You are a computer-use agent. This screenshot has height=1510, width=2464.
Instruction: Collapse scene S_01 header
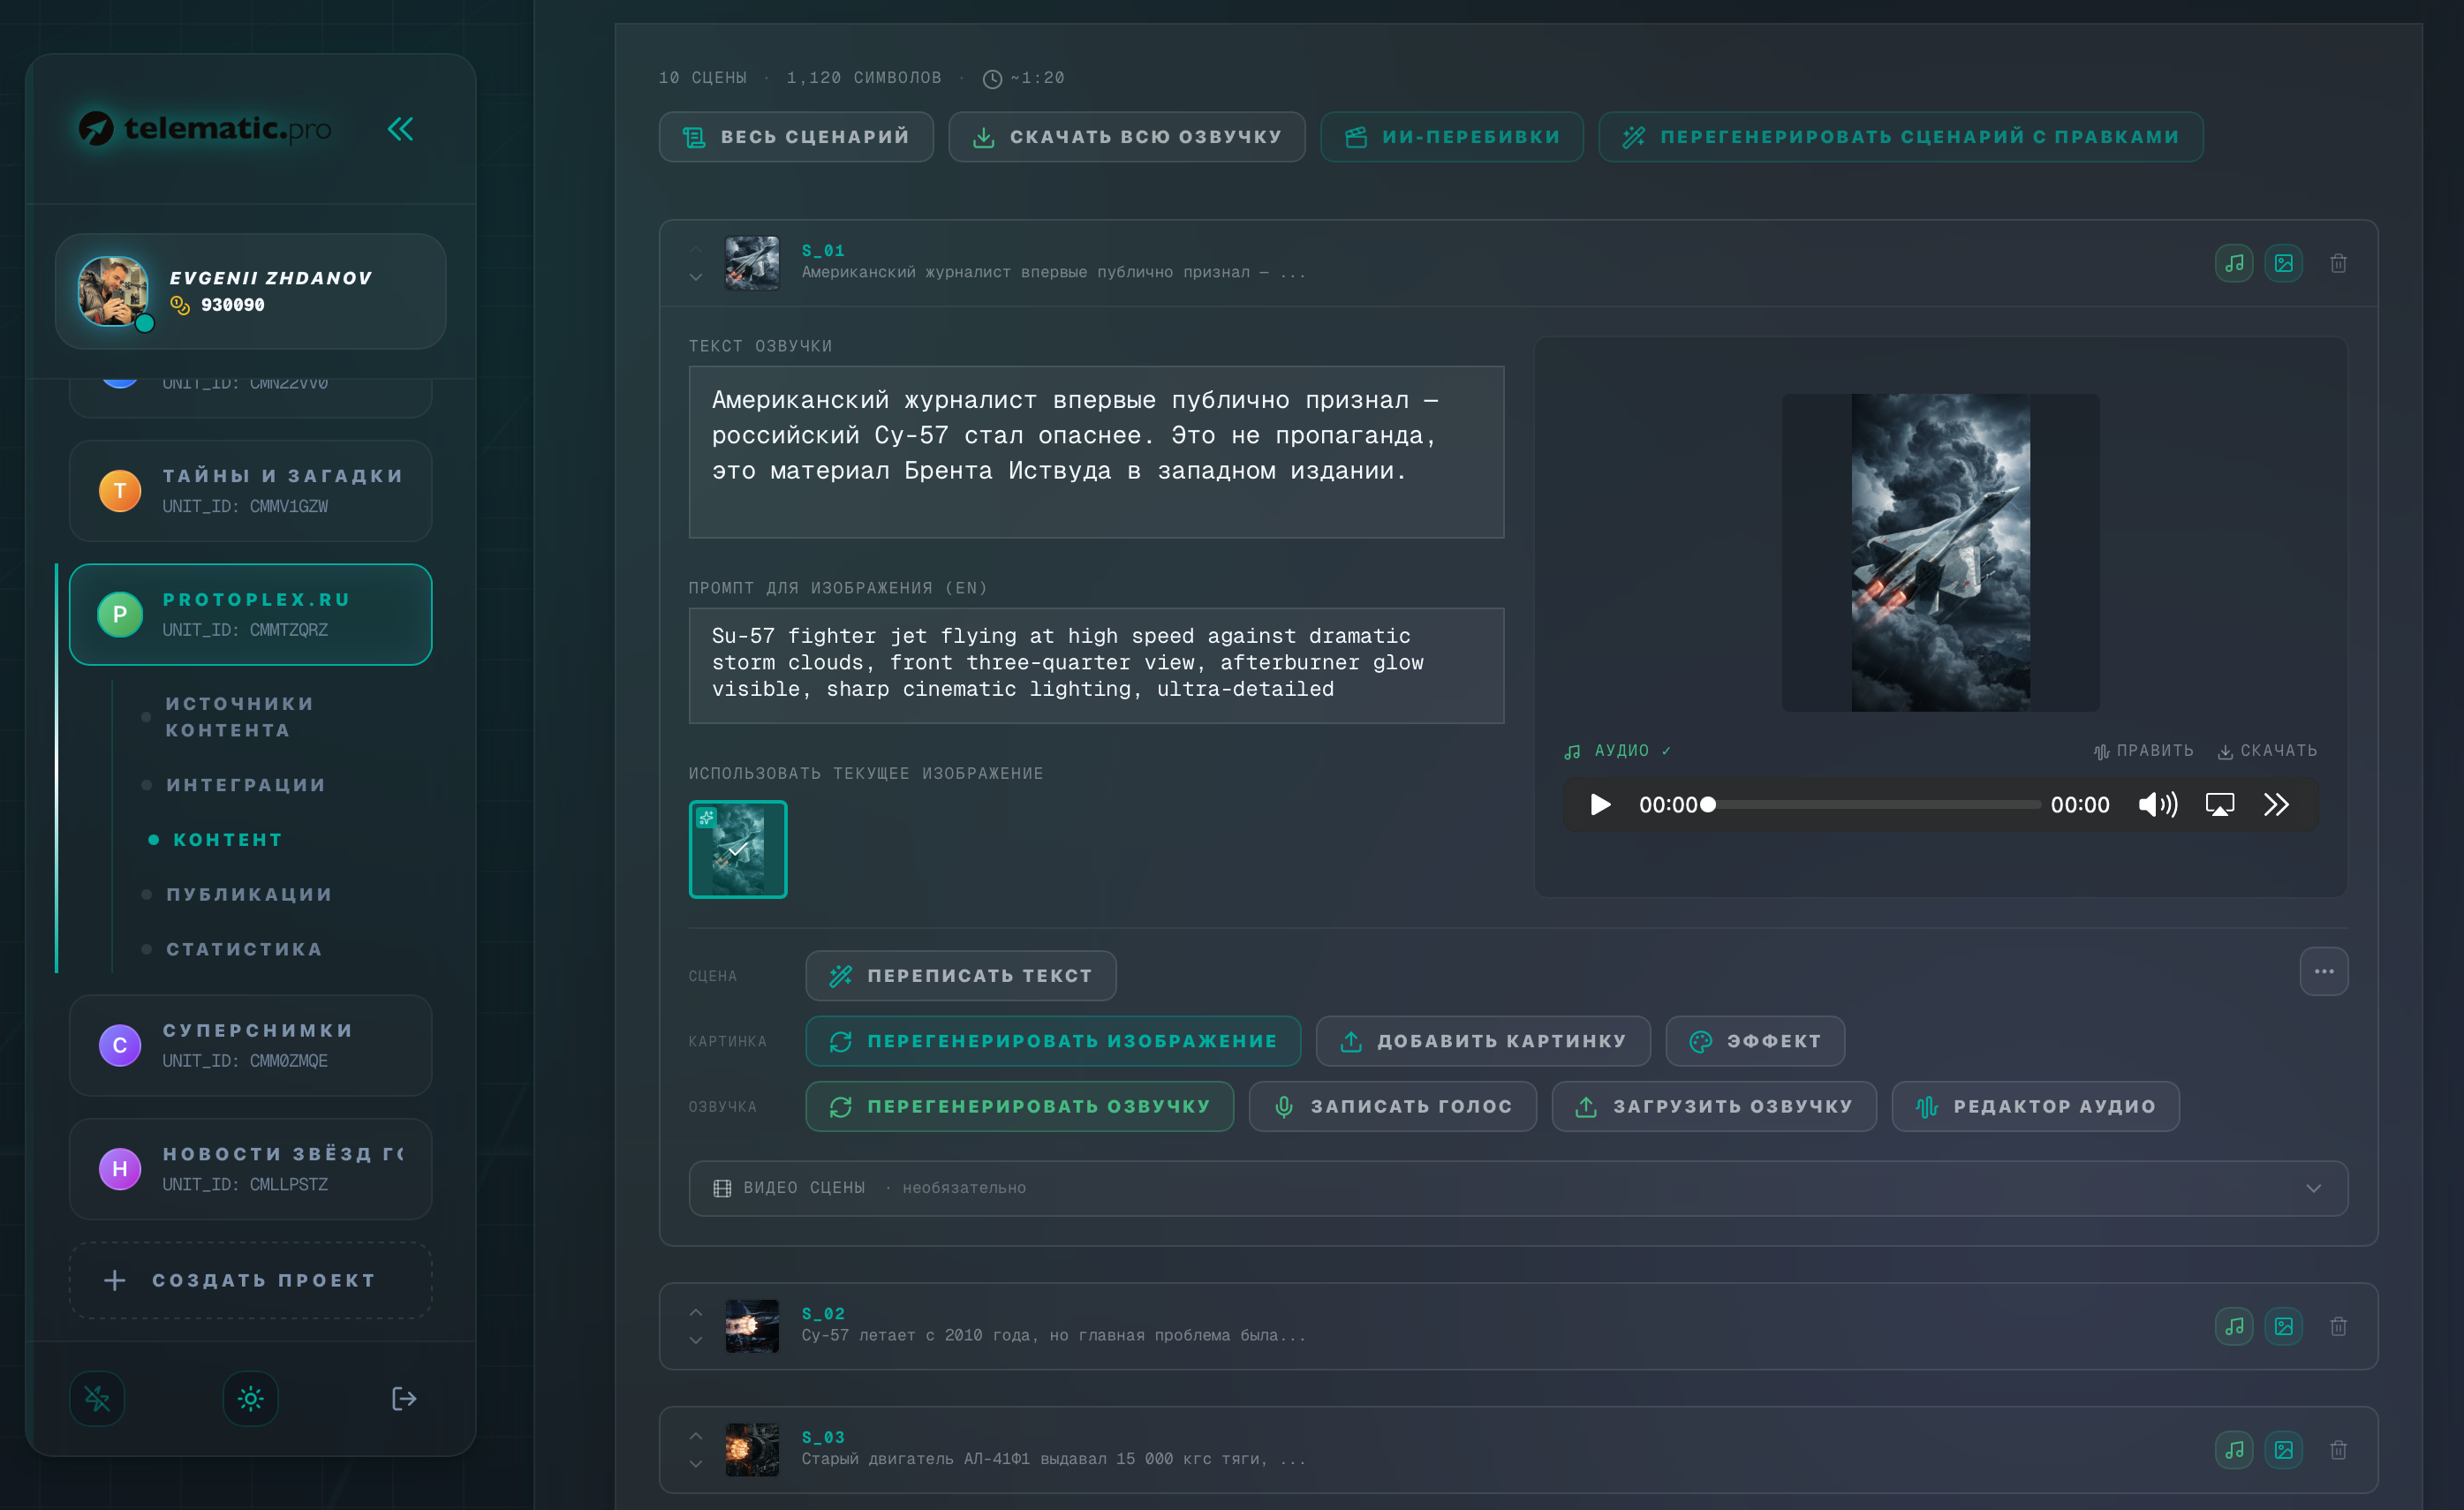pyautogui.click(x=1517, y=263)
